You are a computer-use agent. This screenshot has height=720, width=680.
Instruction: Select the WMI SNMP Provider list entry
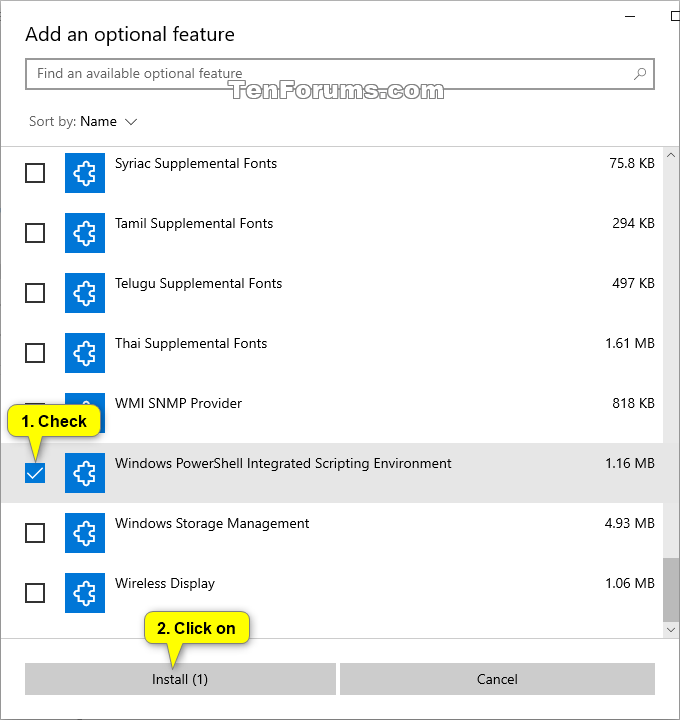(332, 413)
